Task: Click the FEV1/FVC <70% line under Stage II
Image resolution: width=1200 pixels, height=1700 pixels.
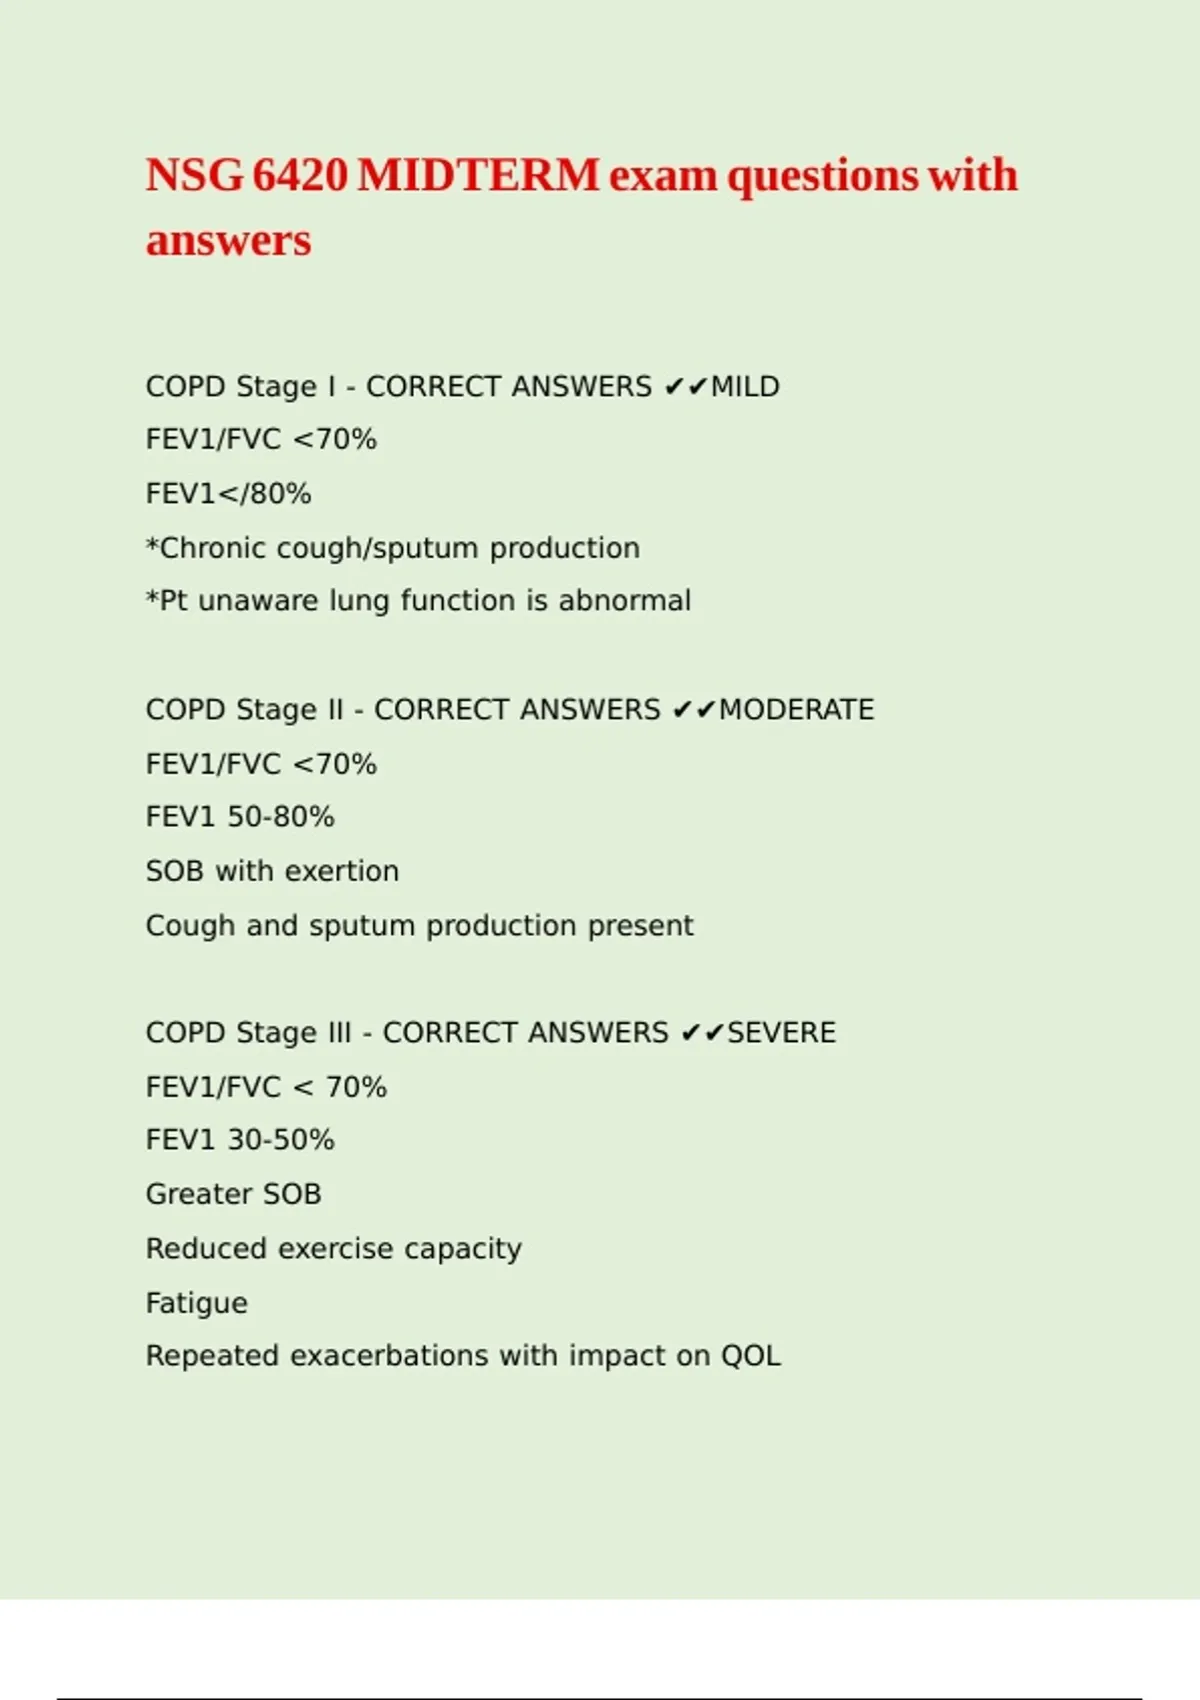Action: click(261, 764)
